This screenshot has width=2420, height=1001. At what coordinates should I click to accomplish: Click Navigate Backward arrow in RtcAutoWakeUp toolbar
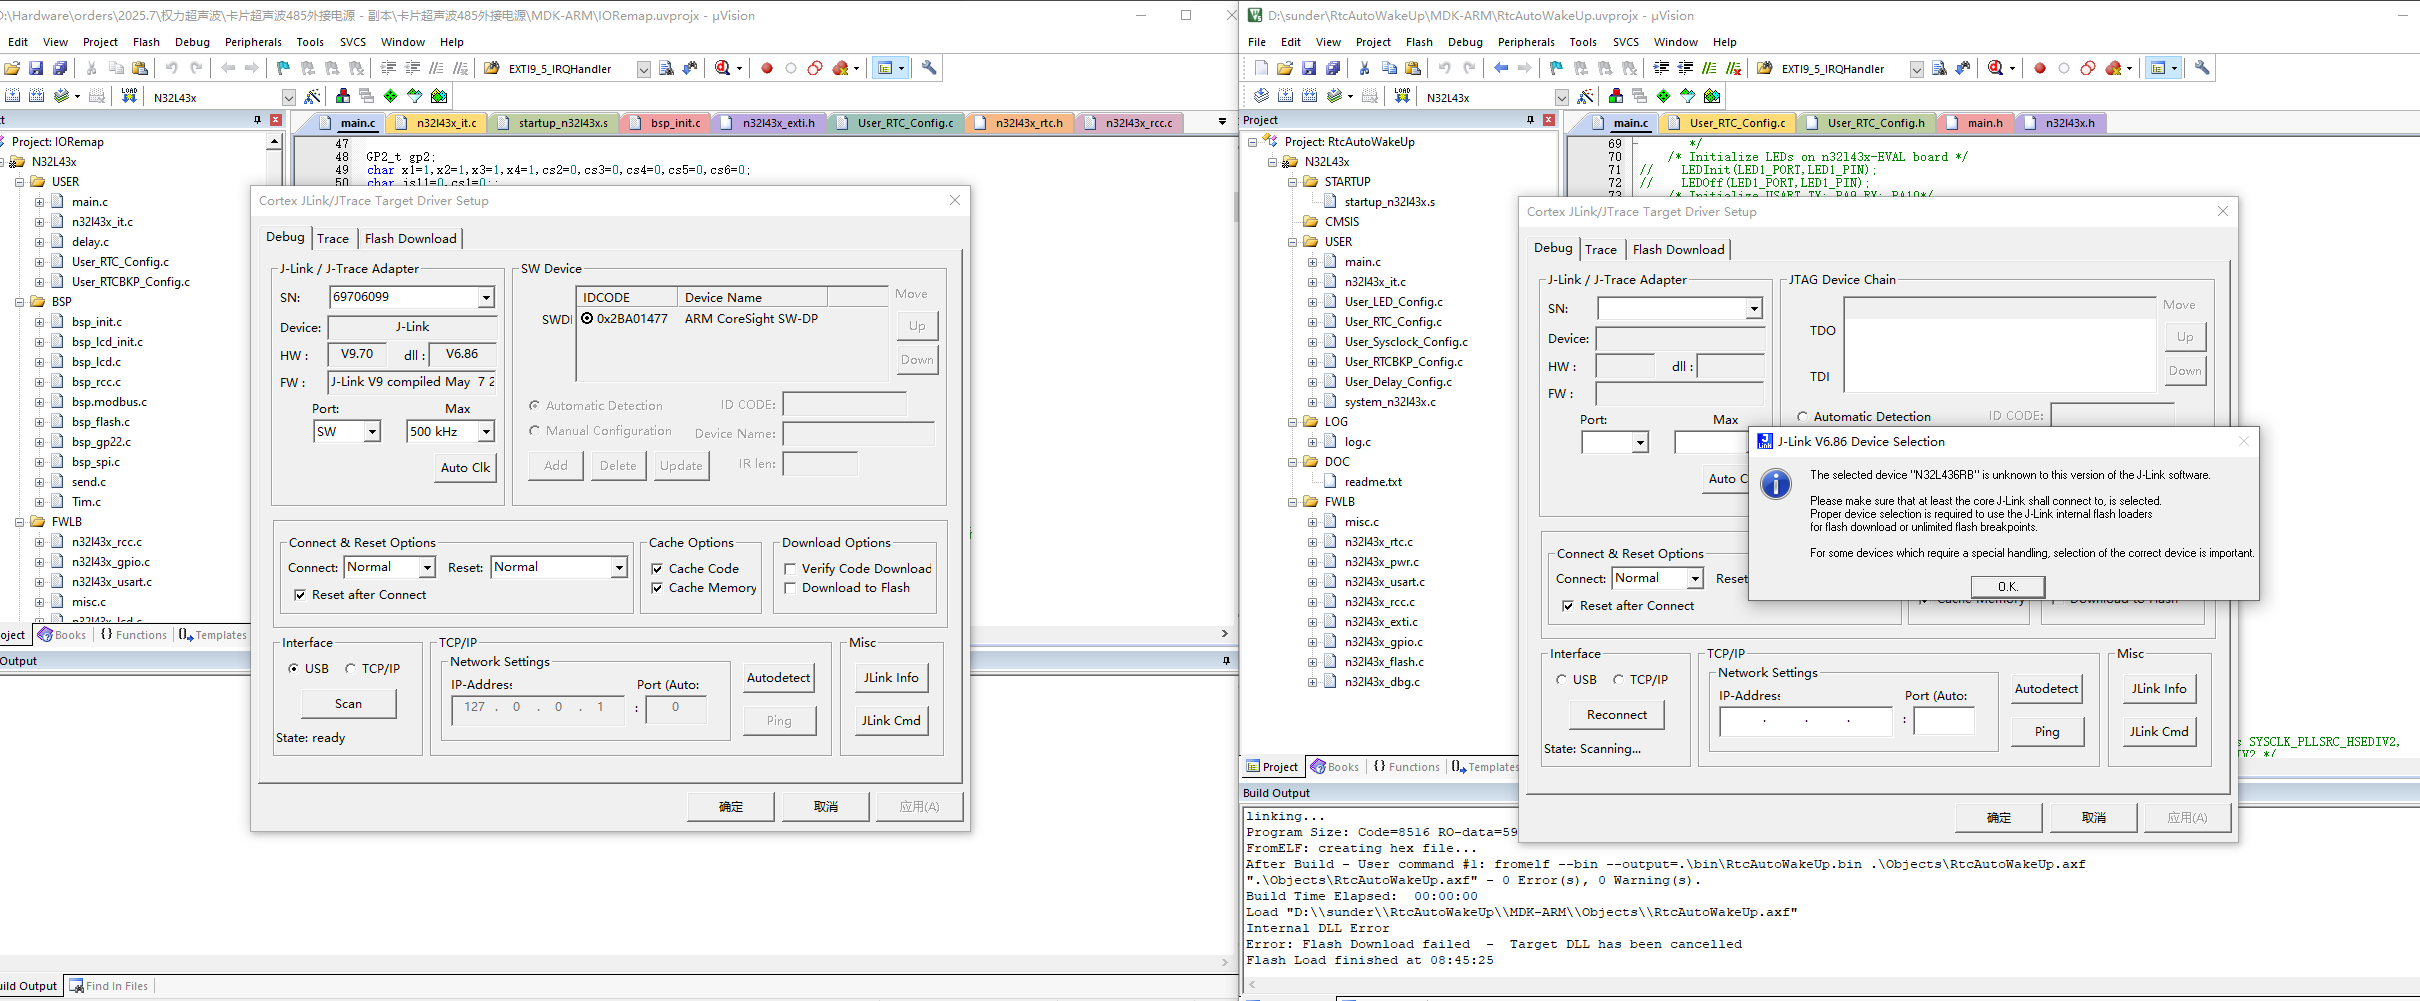coord(1501,68)
